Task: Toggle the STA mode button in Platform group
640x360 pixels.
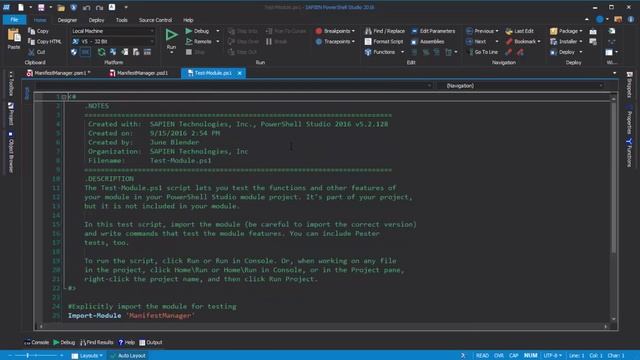Action: pos(85,52)
